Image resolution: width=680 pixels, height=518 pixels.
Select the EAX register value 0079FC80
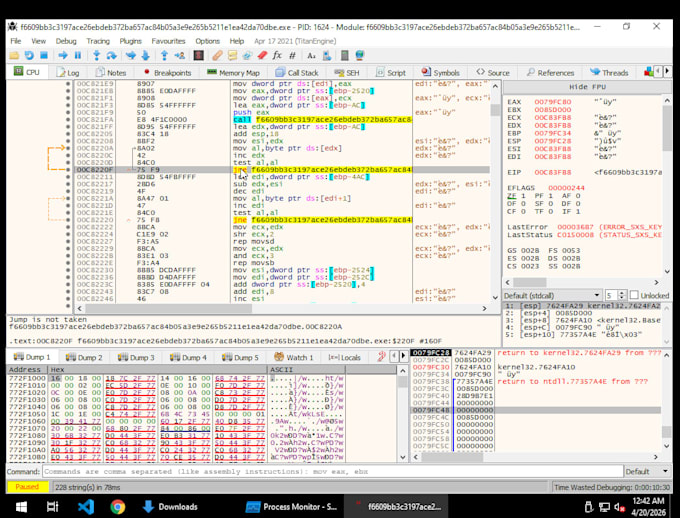552,102
